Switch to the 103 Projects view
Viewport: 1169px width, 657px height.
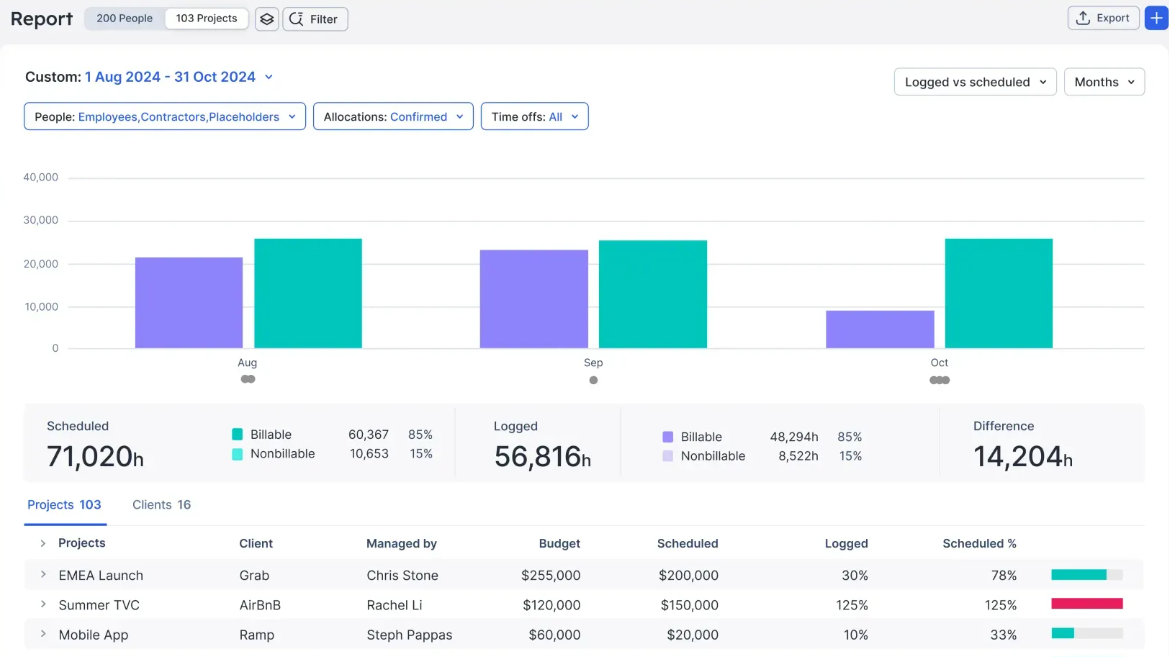click(x=207, y=18)
